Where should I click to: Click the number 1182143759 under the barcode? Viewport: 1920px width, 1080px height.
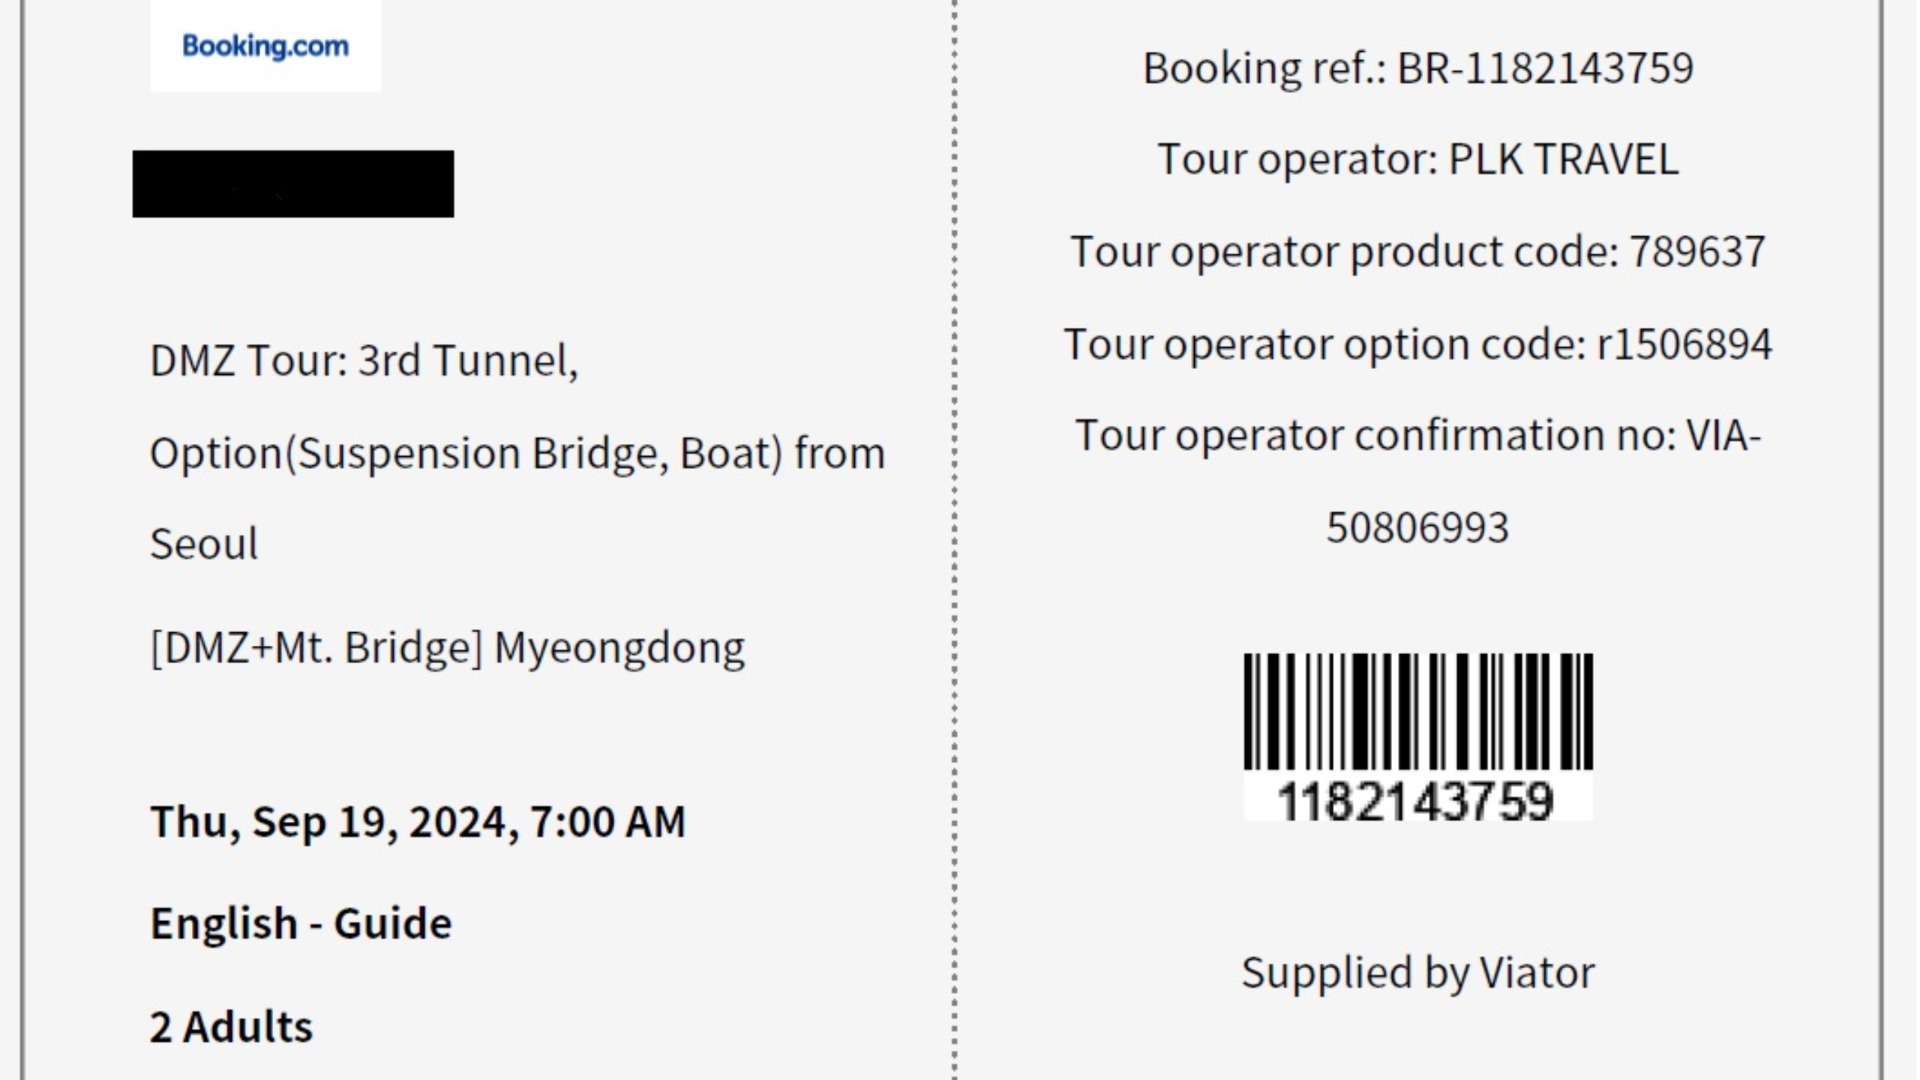click(1416, 802)
